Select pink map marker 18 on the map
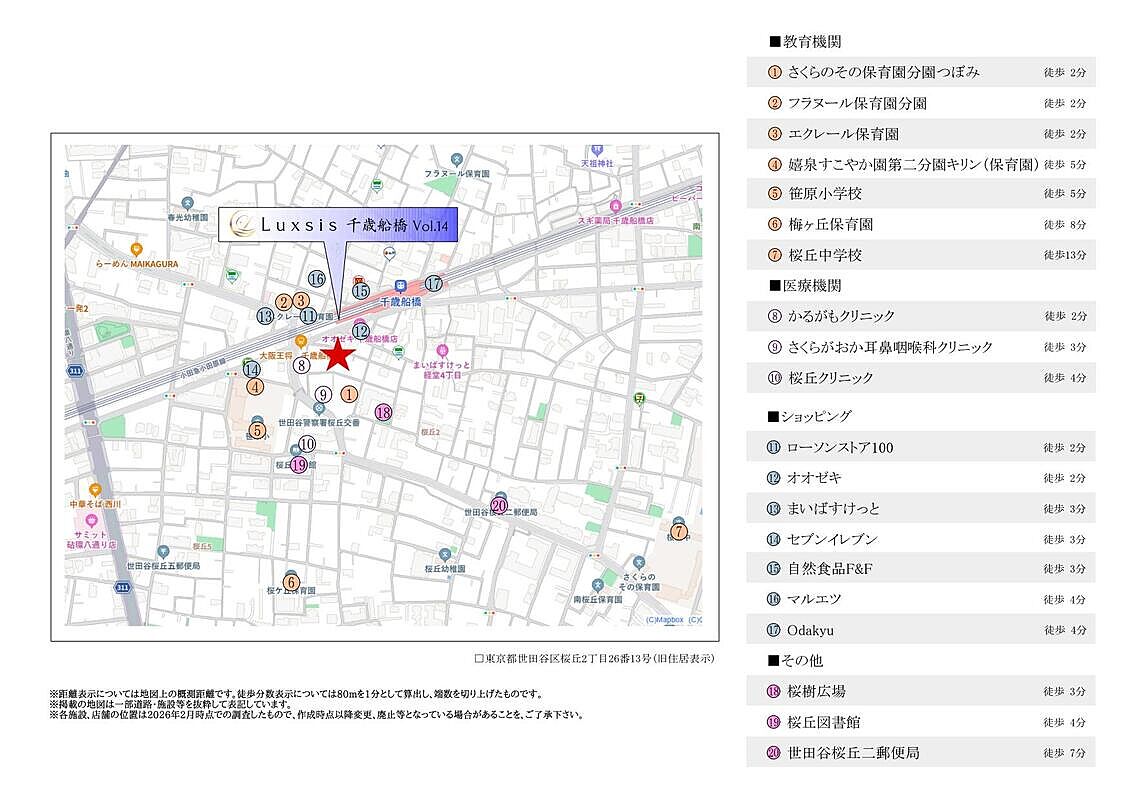Screen dimensions: 1132x800 pyautogui.click(x=383, y=412)
